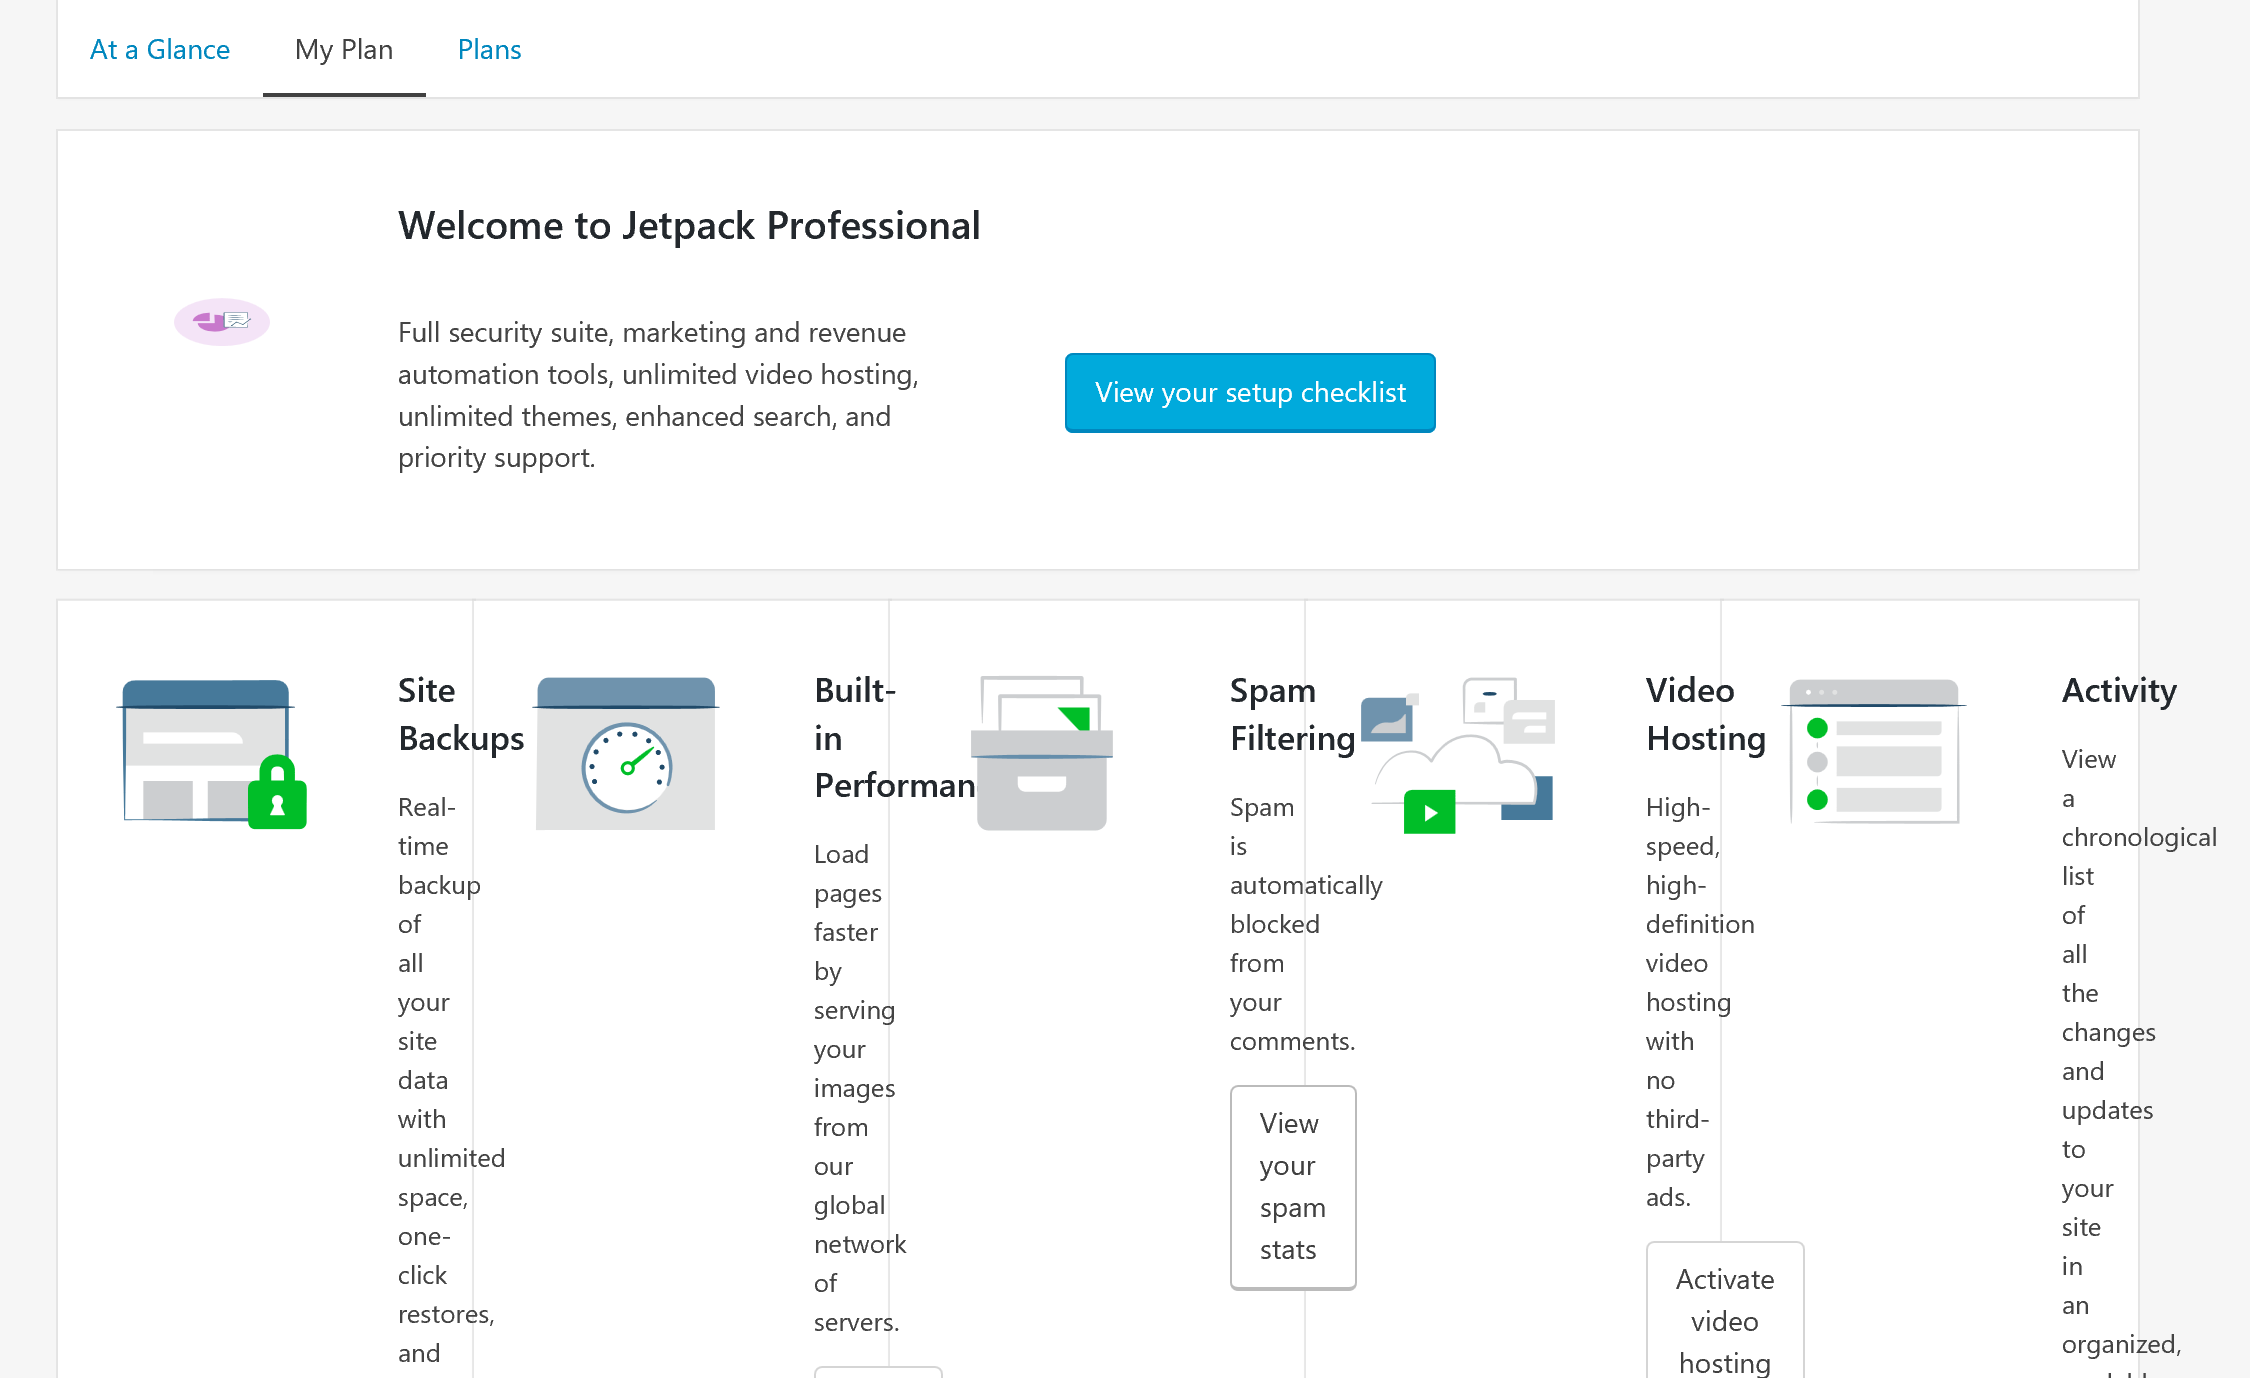2250x1378 pixels.
Task: Click the Jetpack plan badge icon
Action: pos(222,322)
